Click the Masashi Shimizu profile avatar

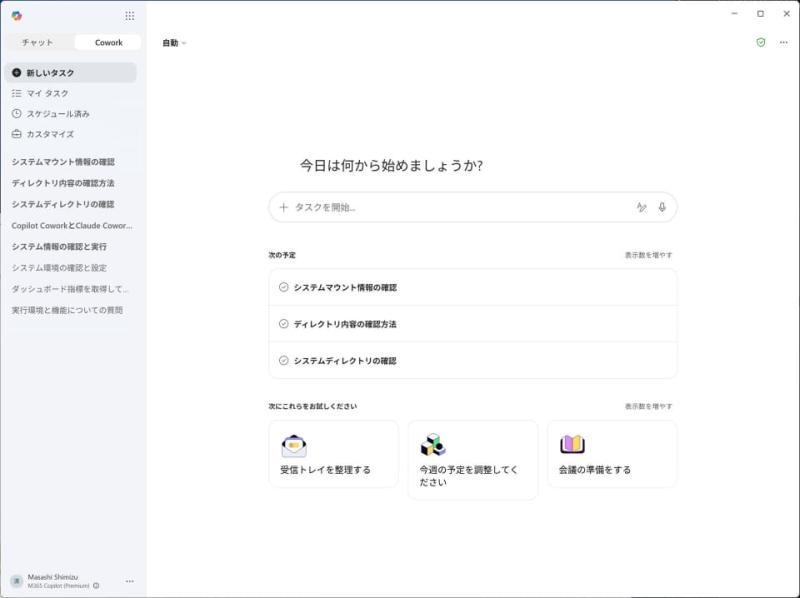17,581
